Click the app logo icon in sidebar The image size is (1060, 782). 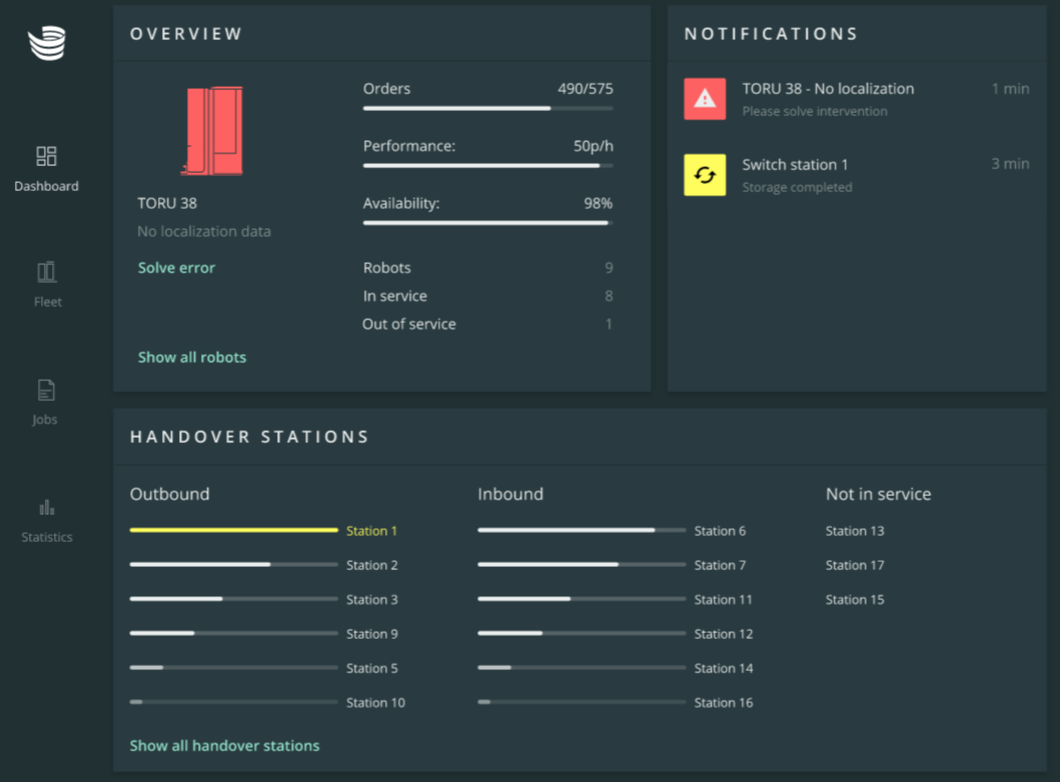47,44
